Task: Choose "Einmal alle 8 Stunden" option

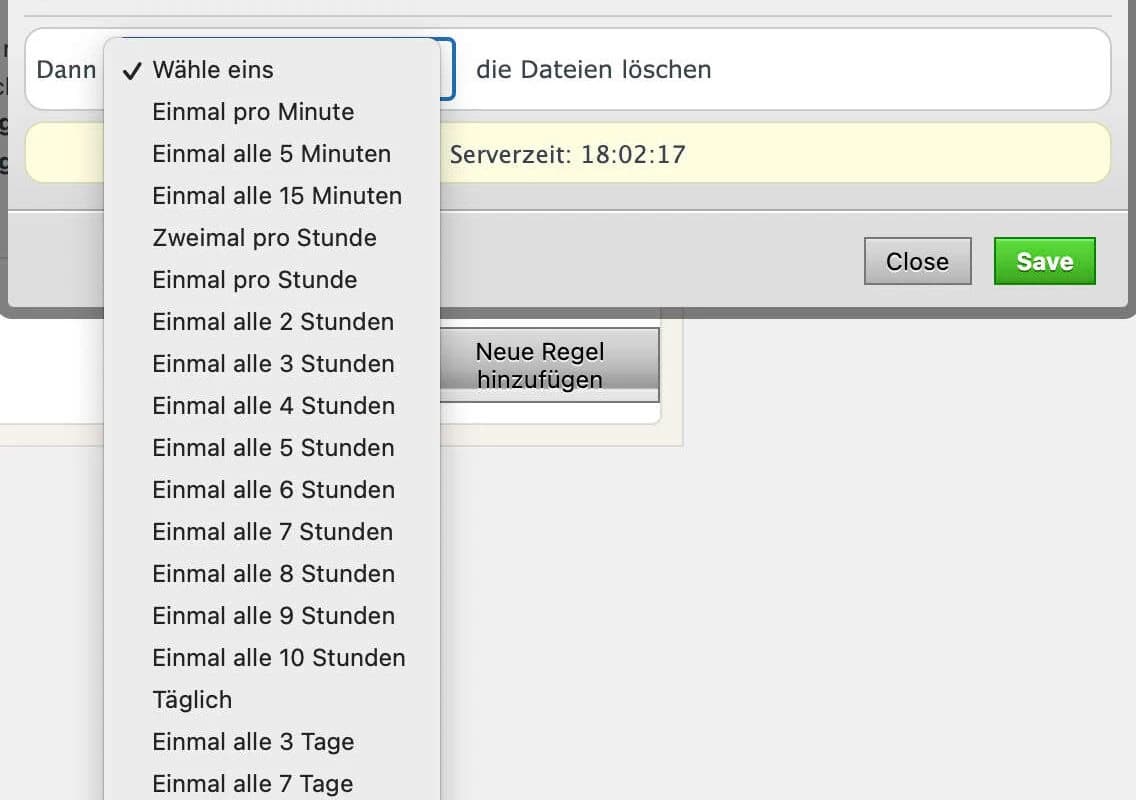Action: pos(272,574)
